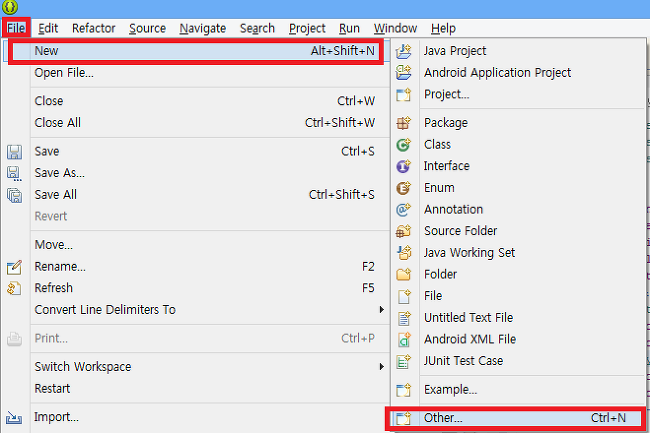Choose Close All menu entry
This screenshot has height=433, width=650.
[x=196, y=123]
